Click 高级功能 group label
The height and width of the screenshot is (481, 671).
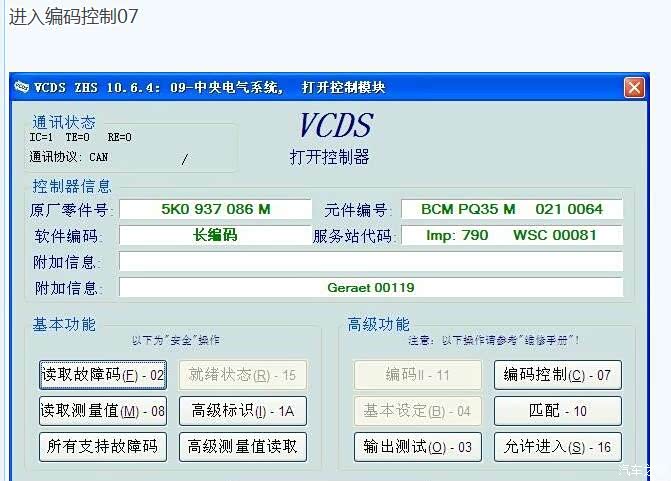(378, 324)
